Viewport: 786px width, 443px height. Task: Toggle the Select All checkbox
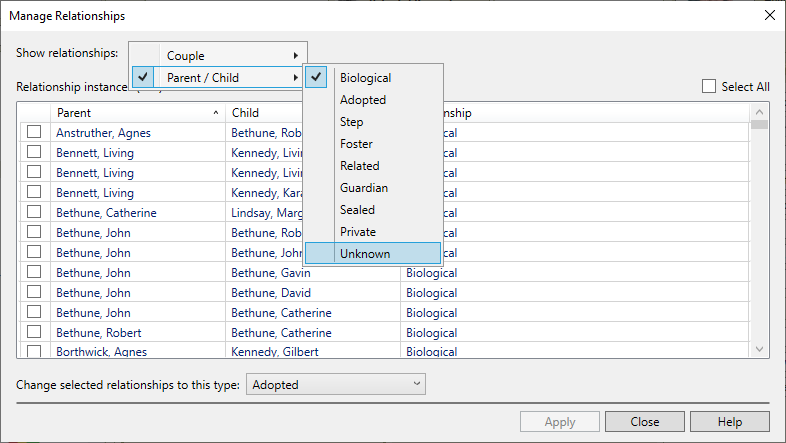click(709, 87)
